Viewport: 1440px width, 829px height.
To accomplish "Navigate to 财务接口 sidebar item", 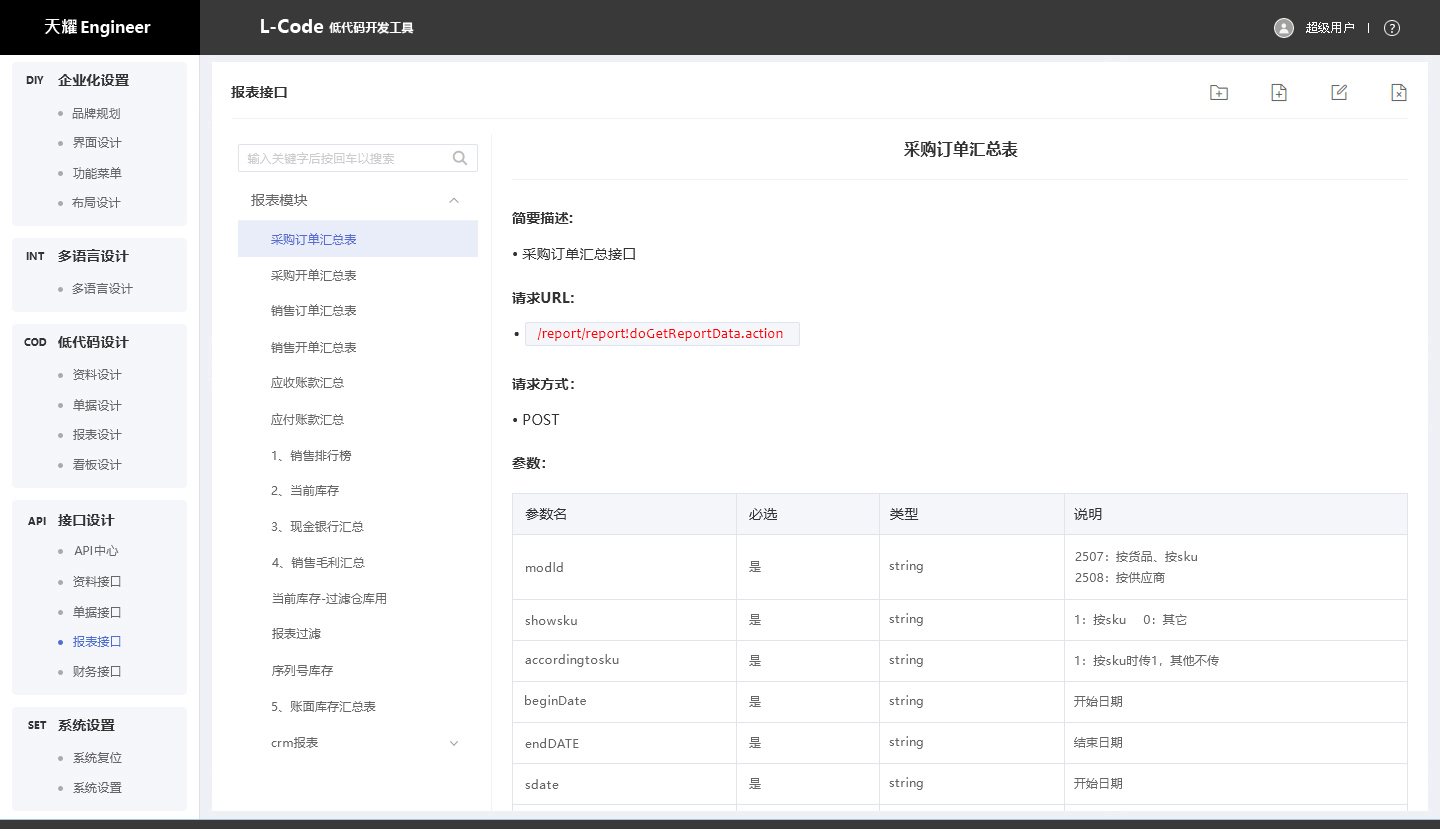I will (x=97, y=672).
